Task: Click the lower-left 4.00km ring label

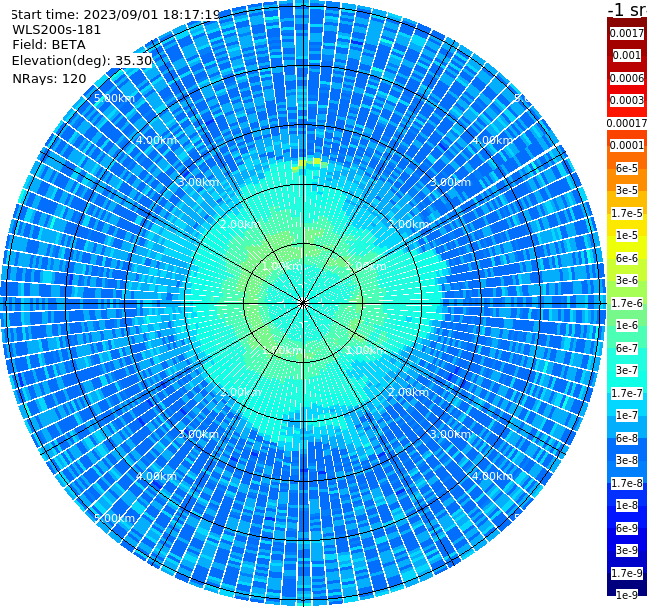Action: (156, 476)
